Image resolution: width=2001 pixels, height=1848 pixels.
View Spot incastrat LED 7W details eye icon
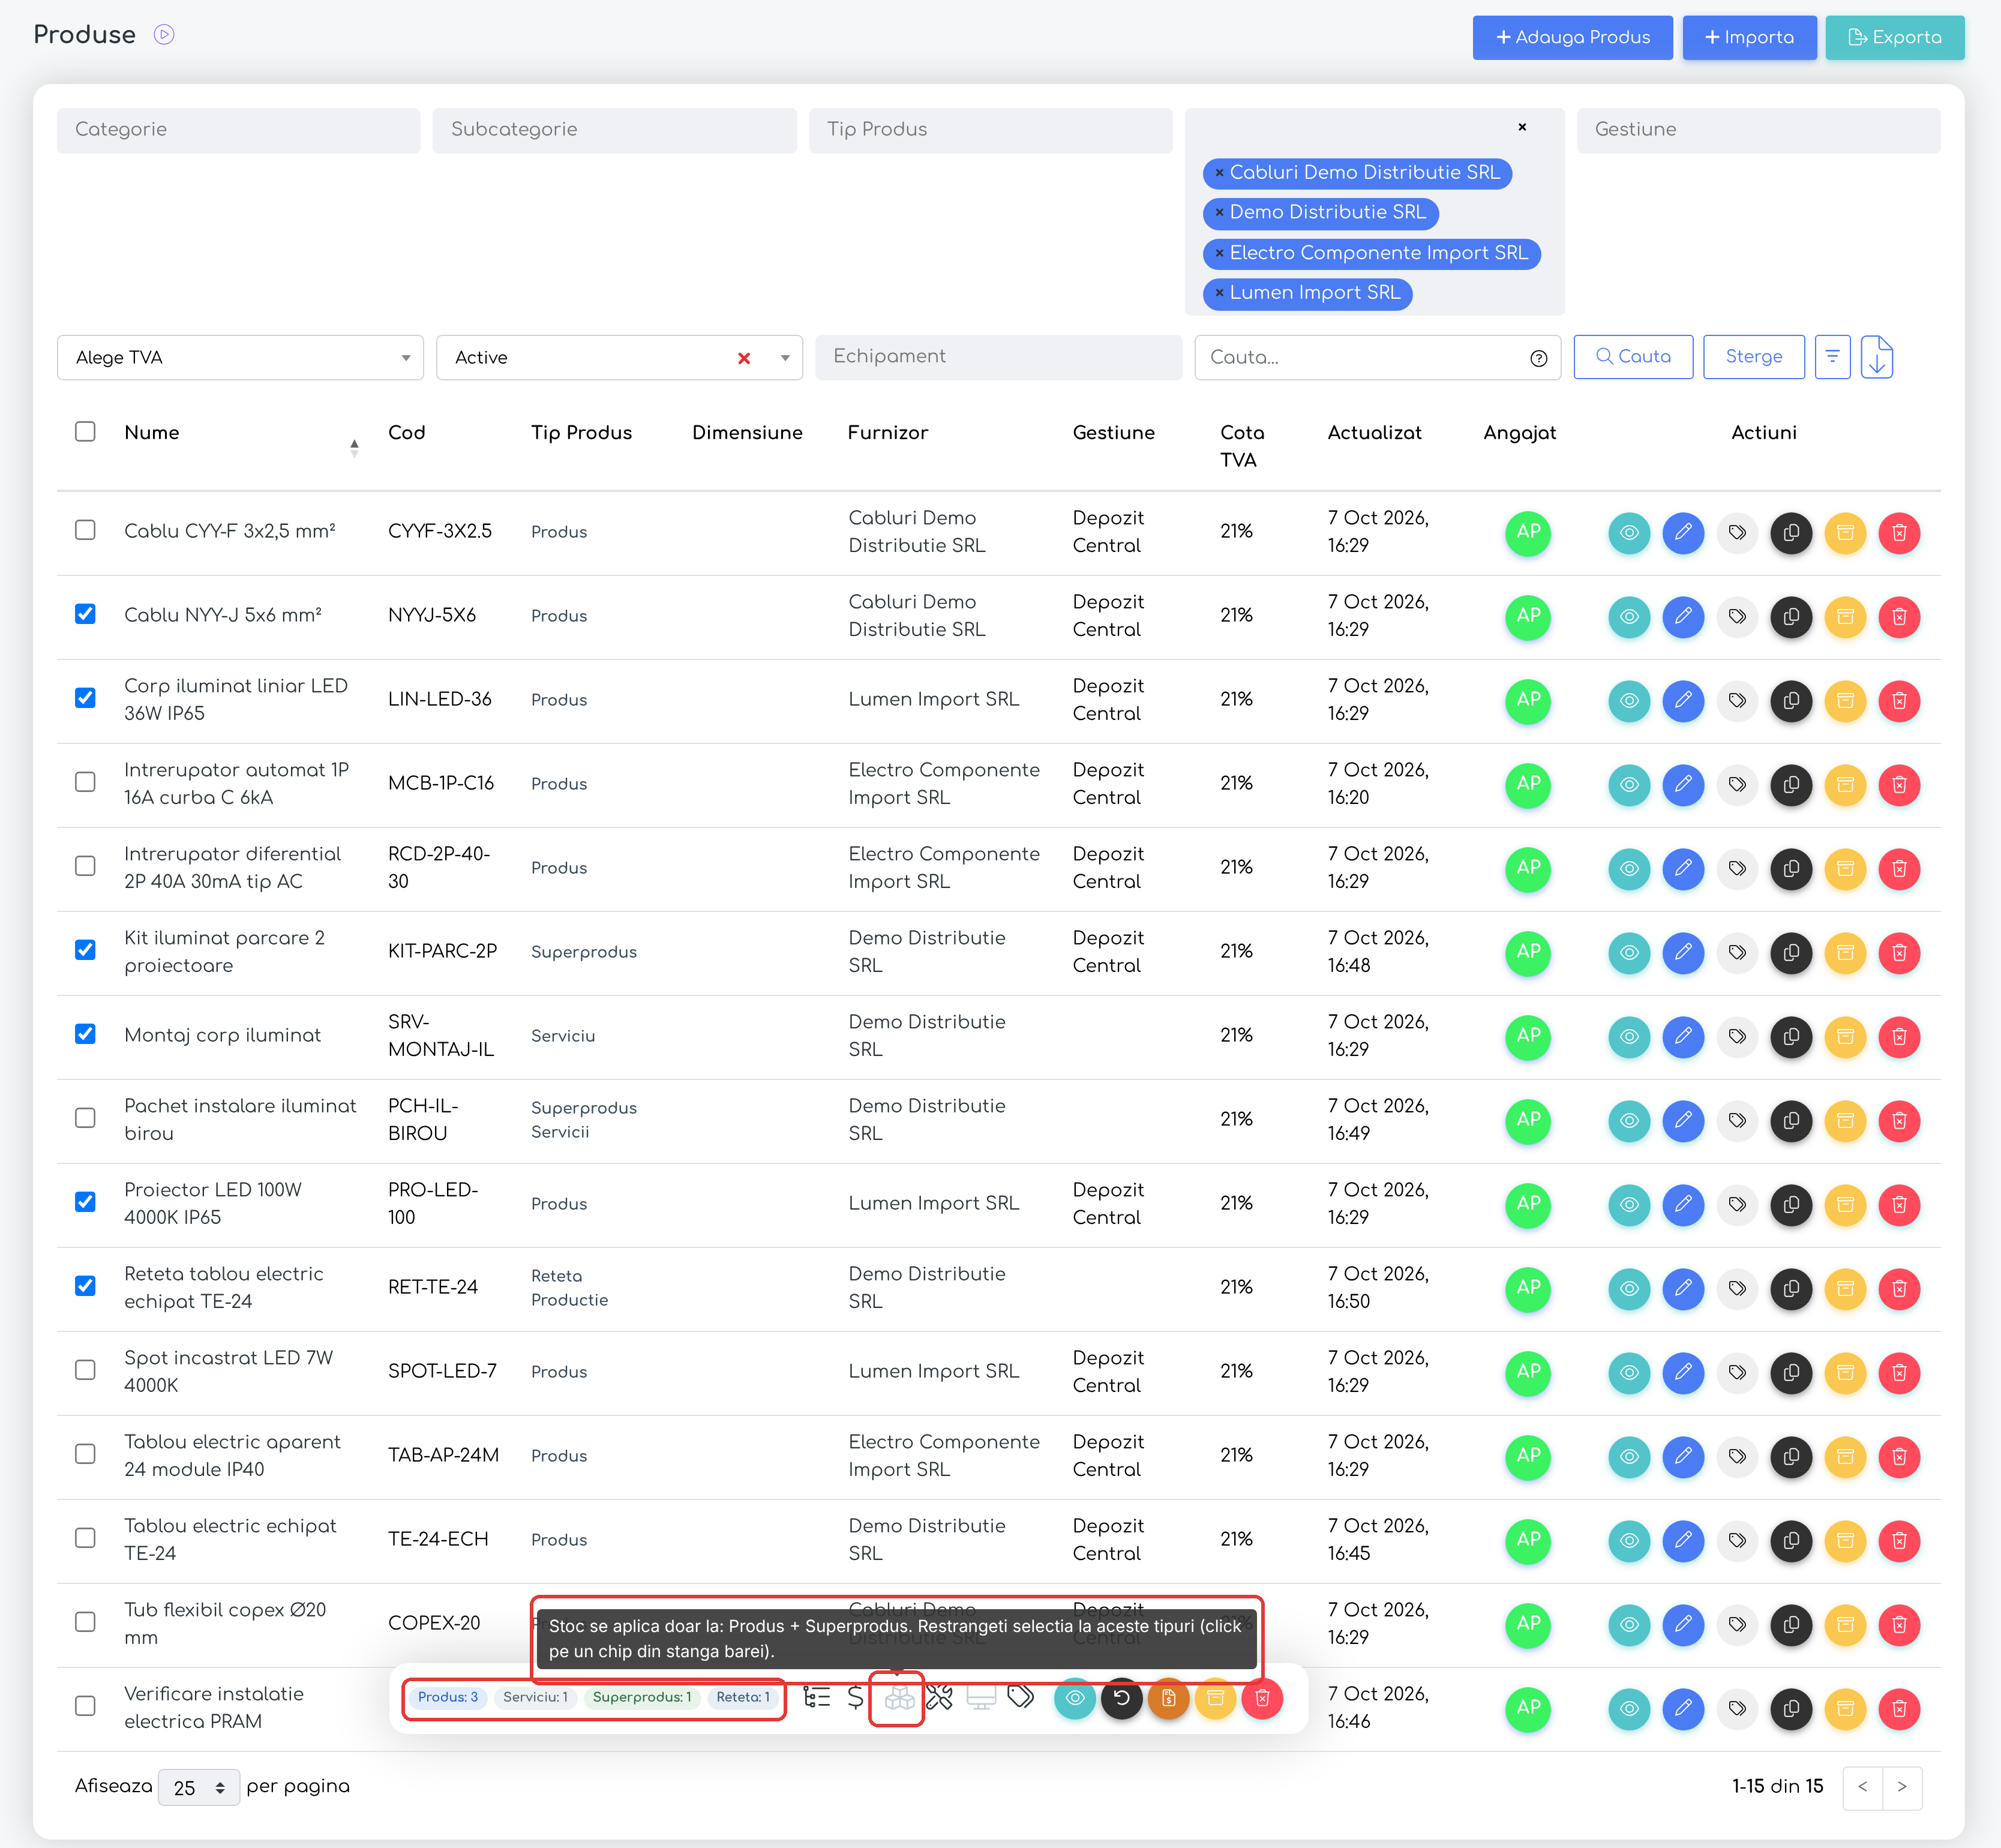point(1629,1372)
